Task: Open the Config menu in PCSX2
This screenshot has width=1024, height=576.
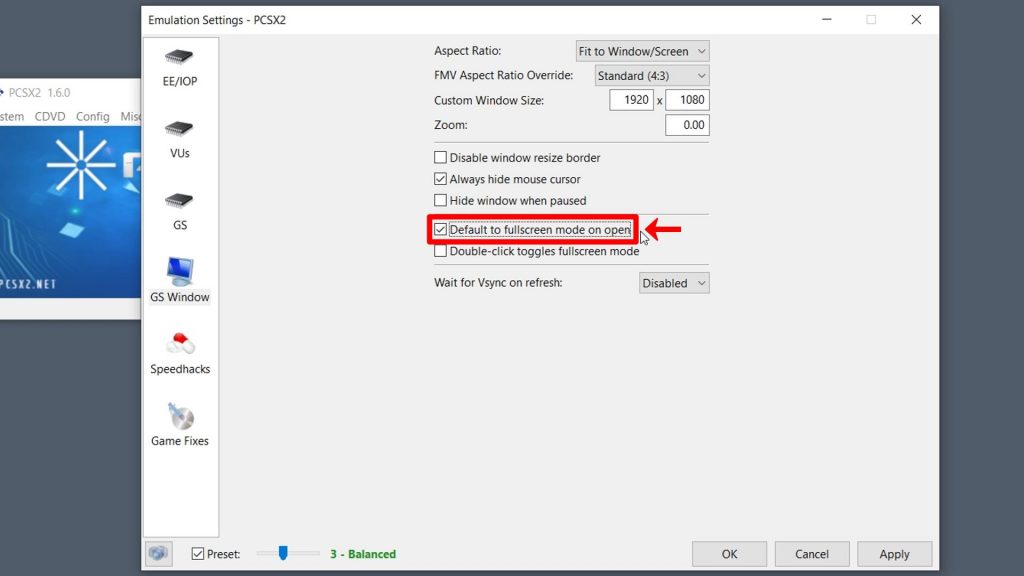Action: [92, 116]
